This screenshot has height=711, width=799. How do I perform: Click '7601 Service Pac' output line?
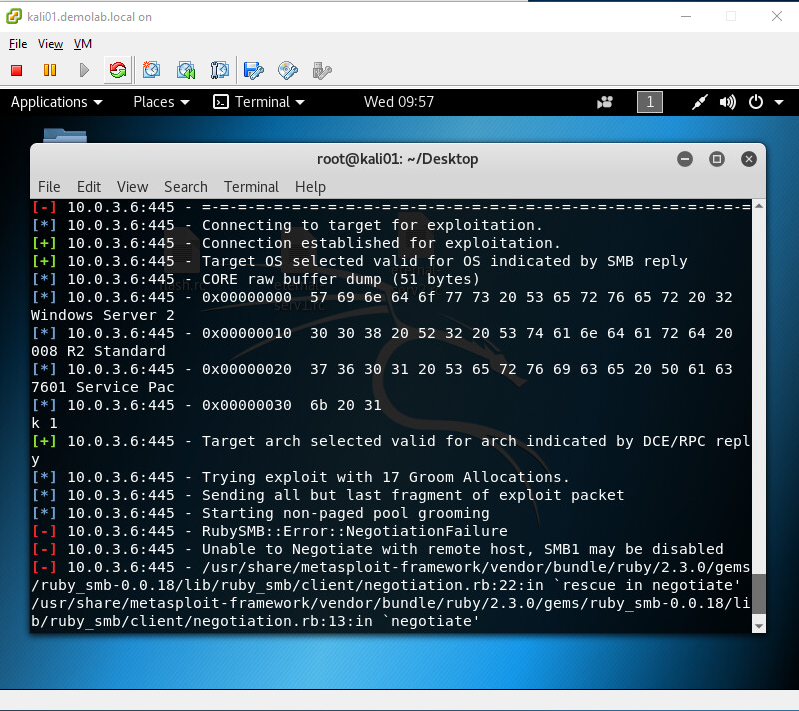[102, 387]
